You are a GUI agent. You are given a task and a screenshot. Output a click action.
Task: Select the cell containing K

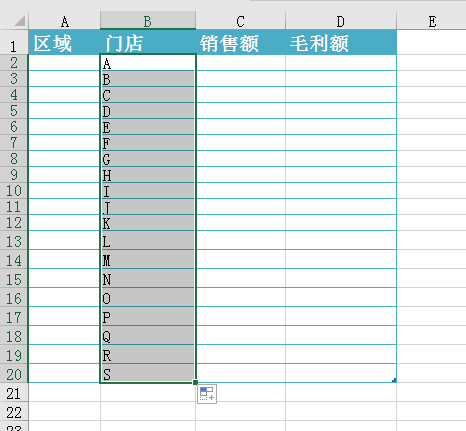[148, 223]
